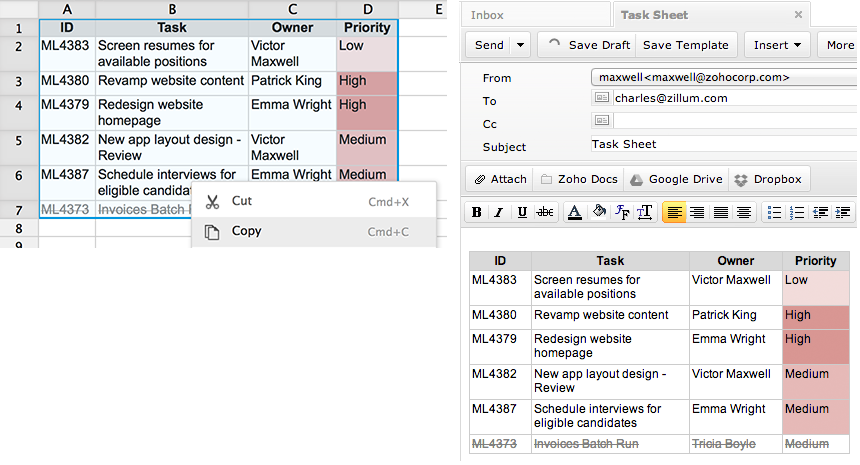Open the font family picker
Viewport: 860px width, 465px height.
[622, 212]
